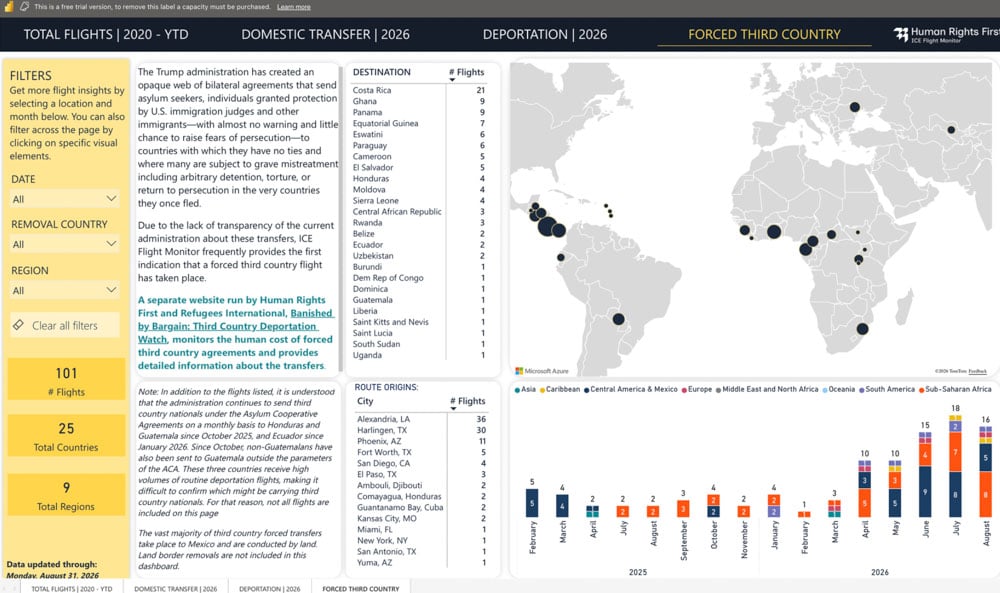Select the Ghana destination row
1000x593 pixels.
(419, 101)
